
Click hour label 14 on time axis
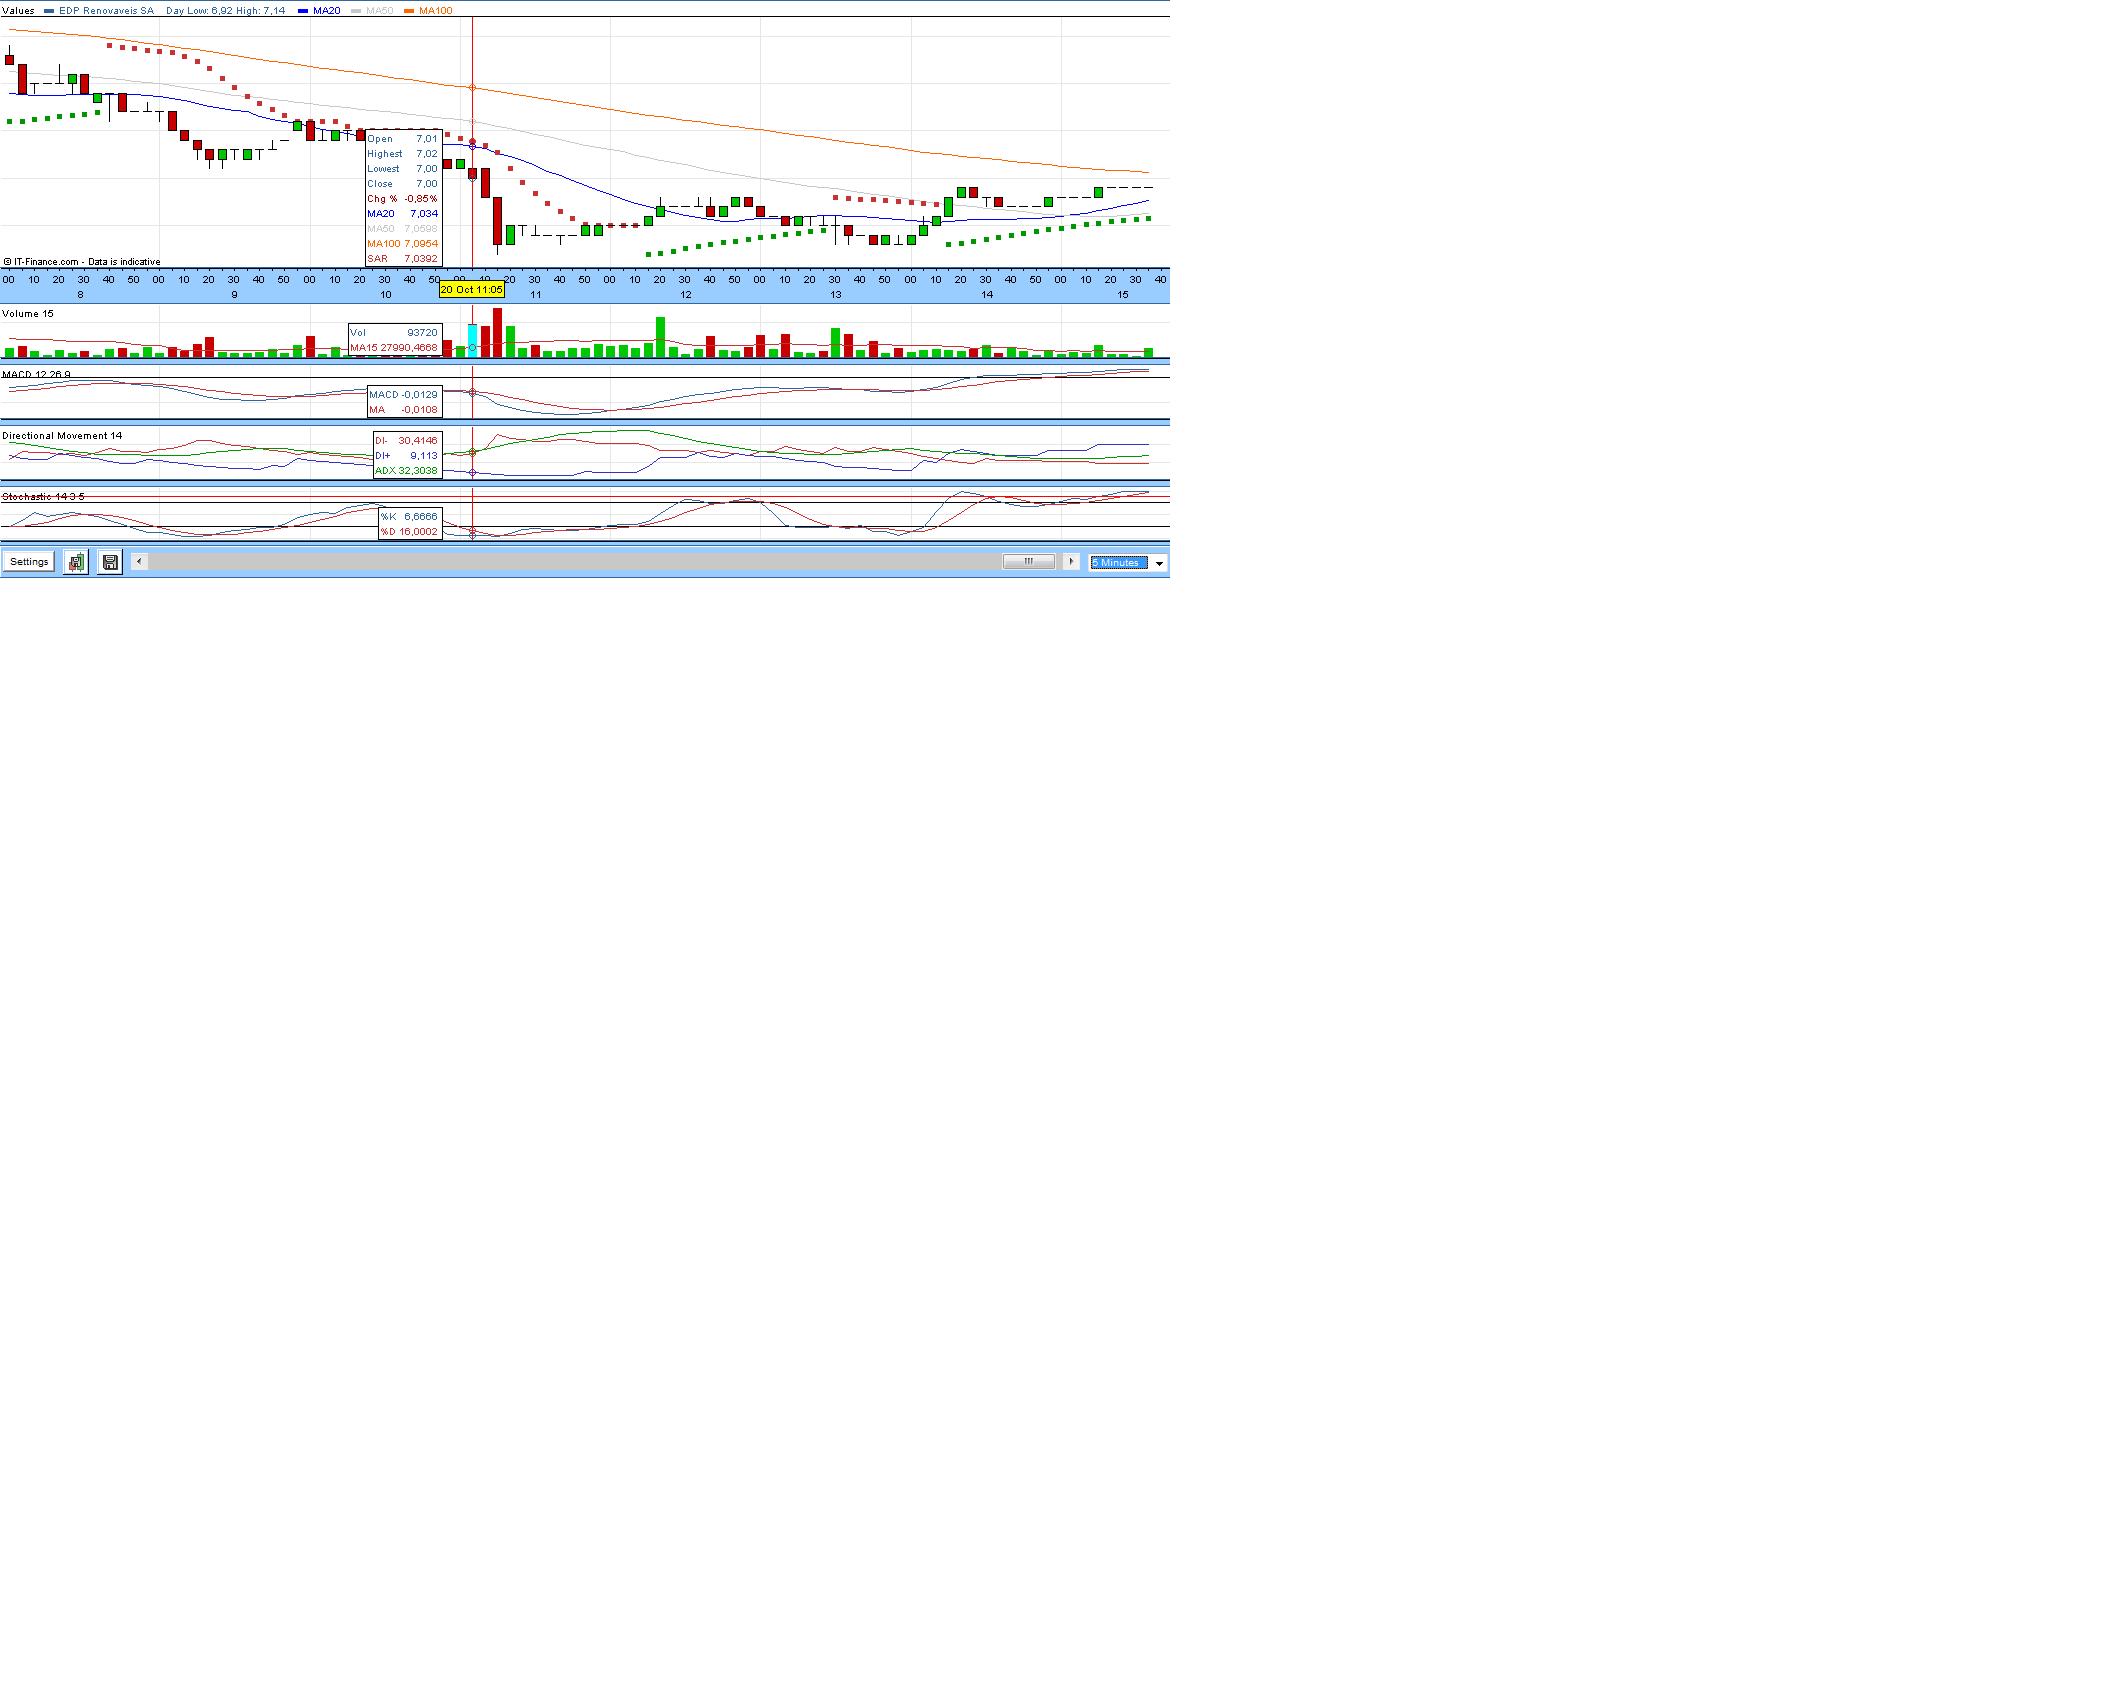coord(987,295)
